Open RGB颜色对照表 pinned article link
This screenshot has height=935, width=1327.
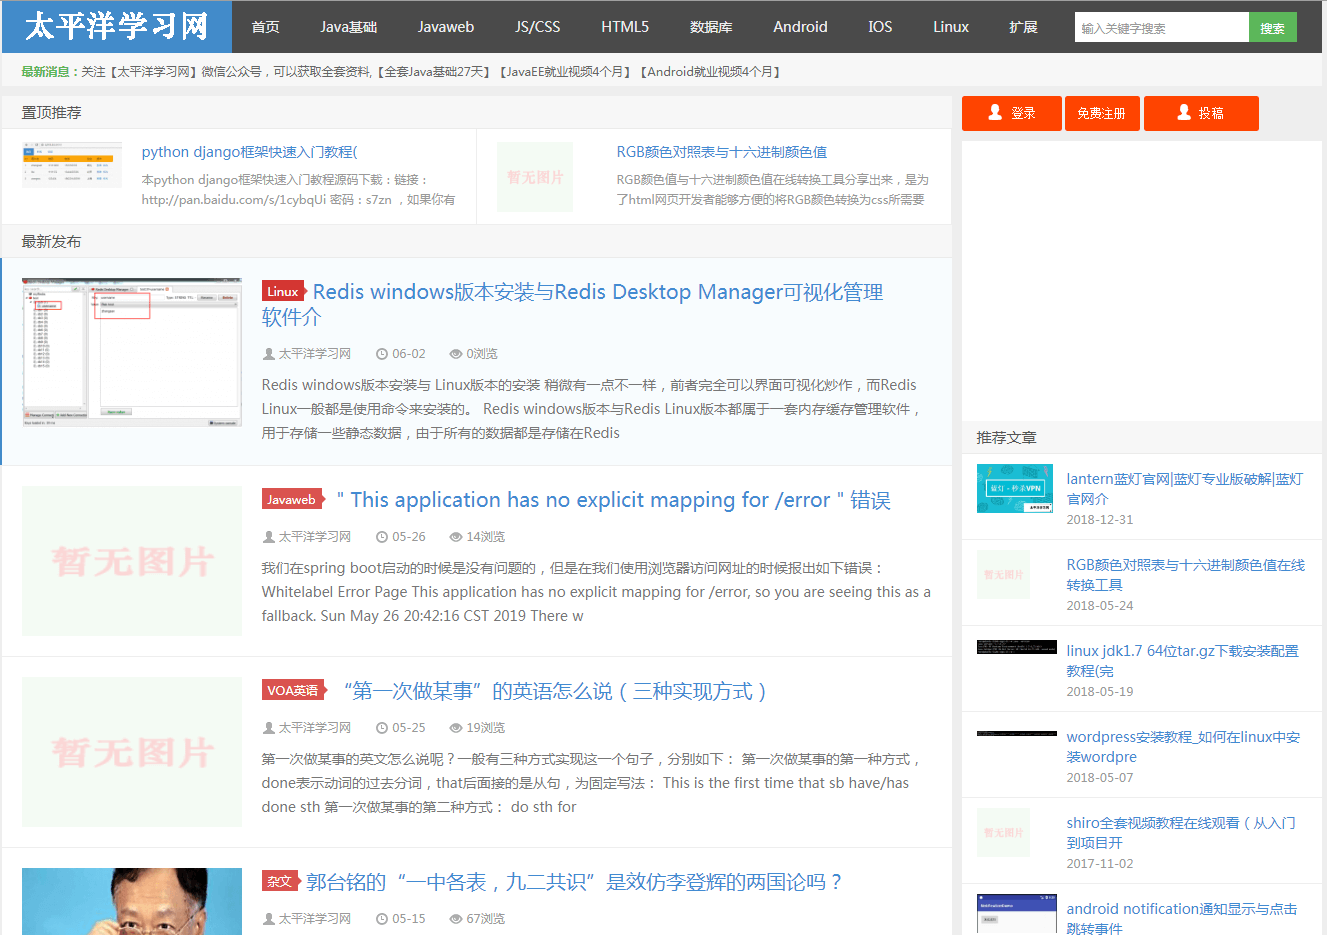click(721, 152)
